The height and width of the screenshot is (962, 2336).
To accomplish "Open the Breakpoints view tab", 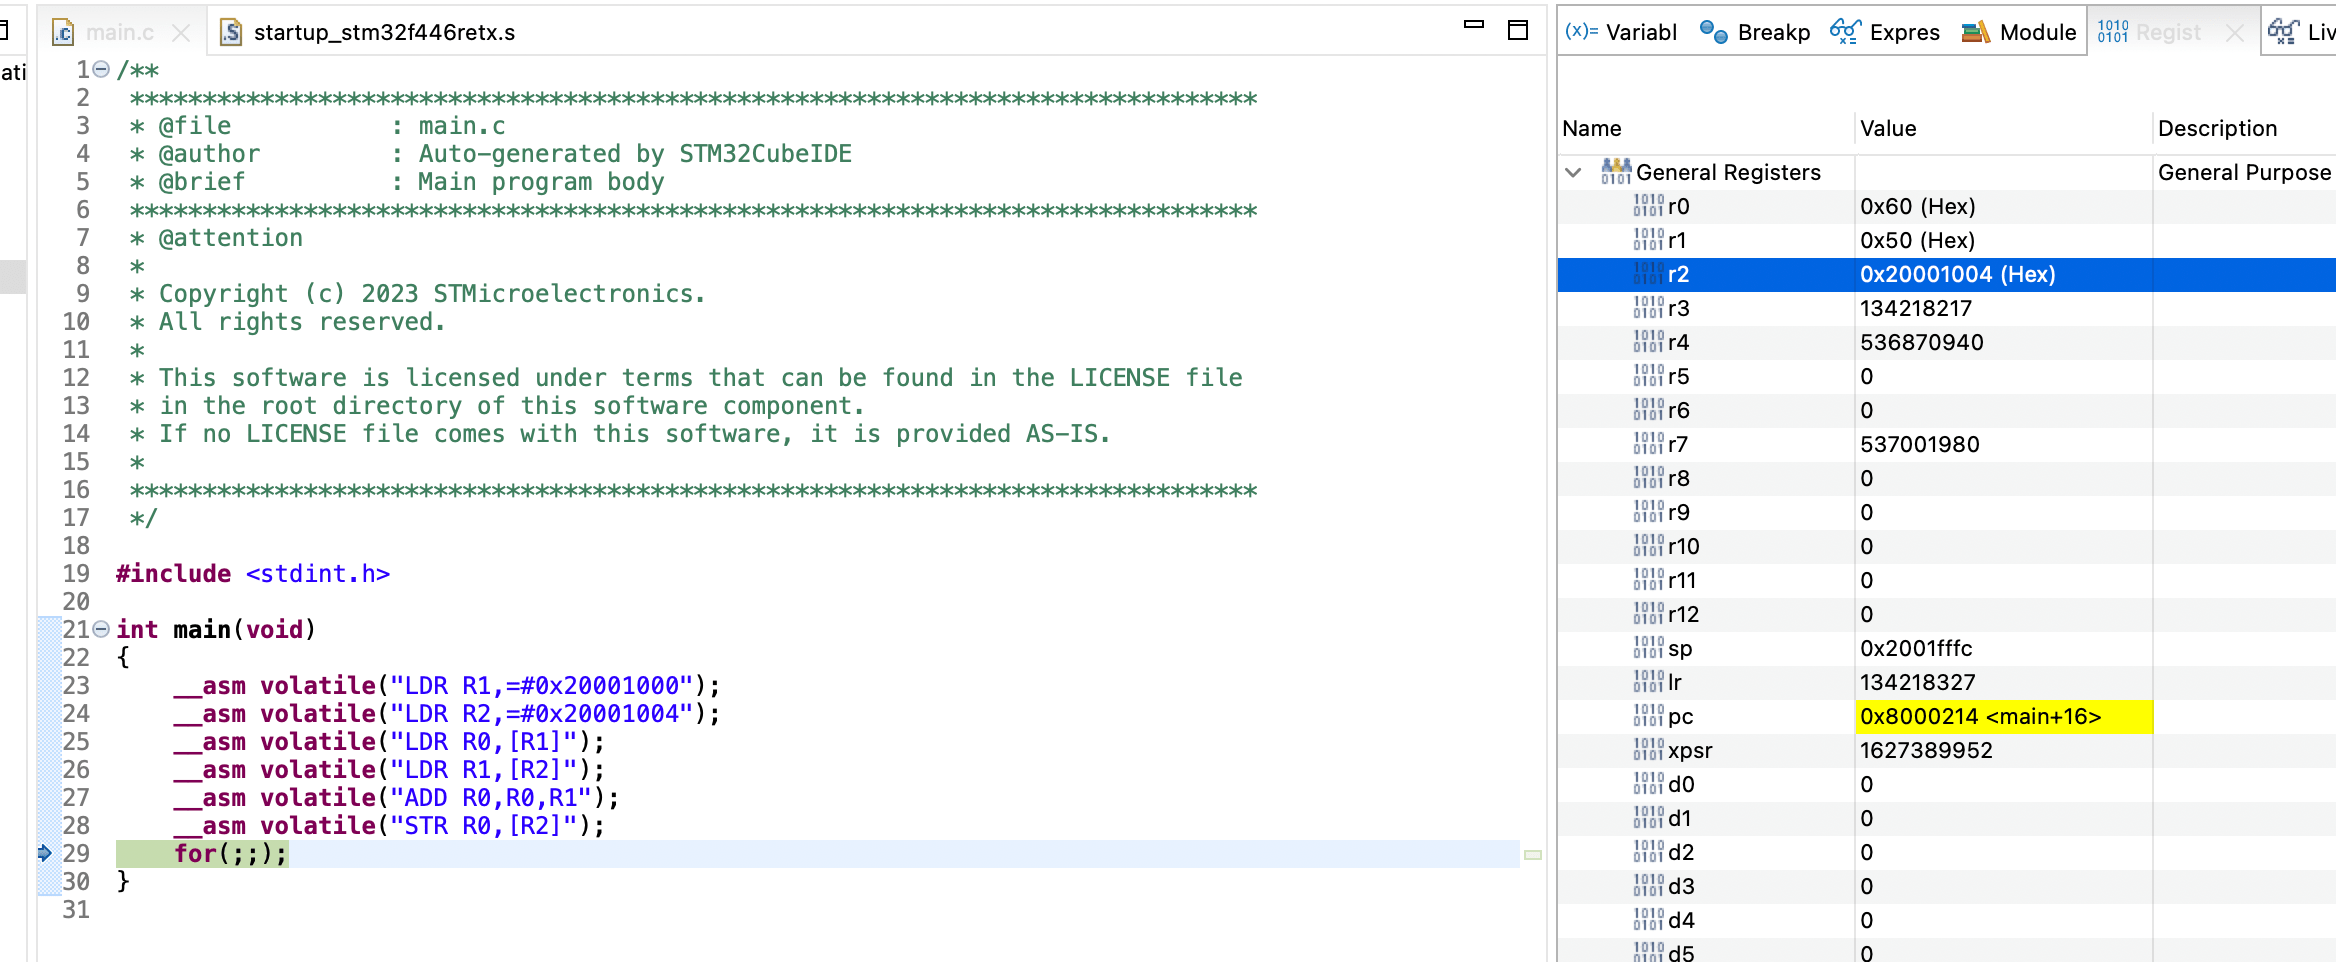I will pyautogui.click(x=1755, y=32).
